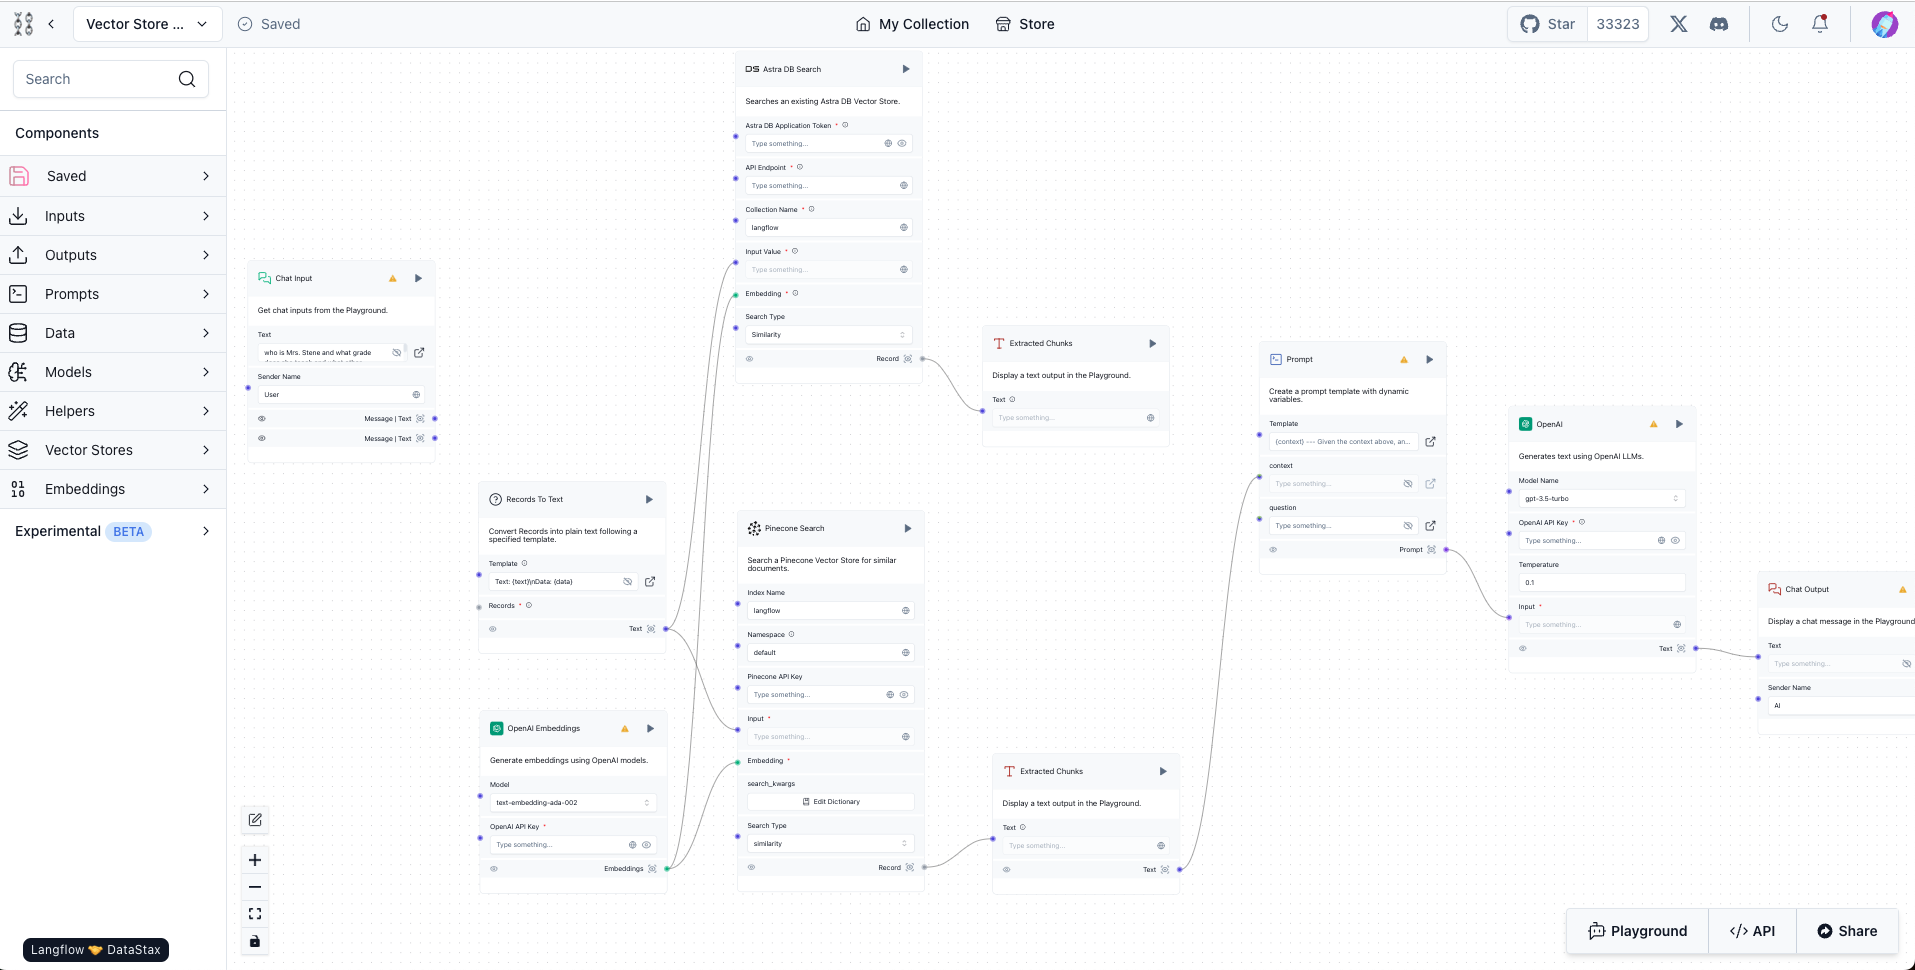Open the Playground button
Viewport: 1915px width, 970px height.
(1637, 931)
